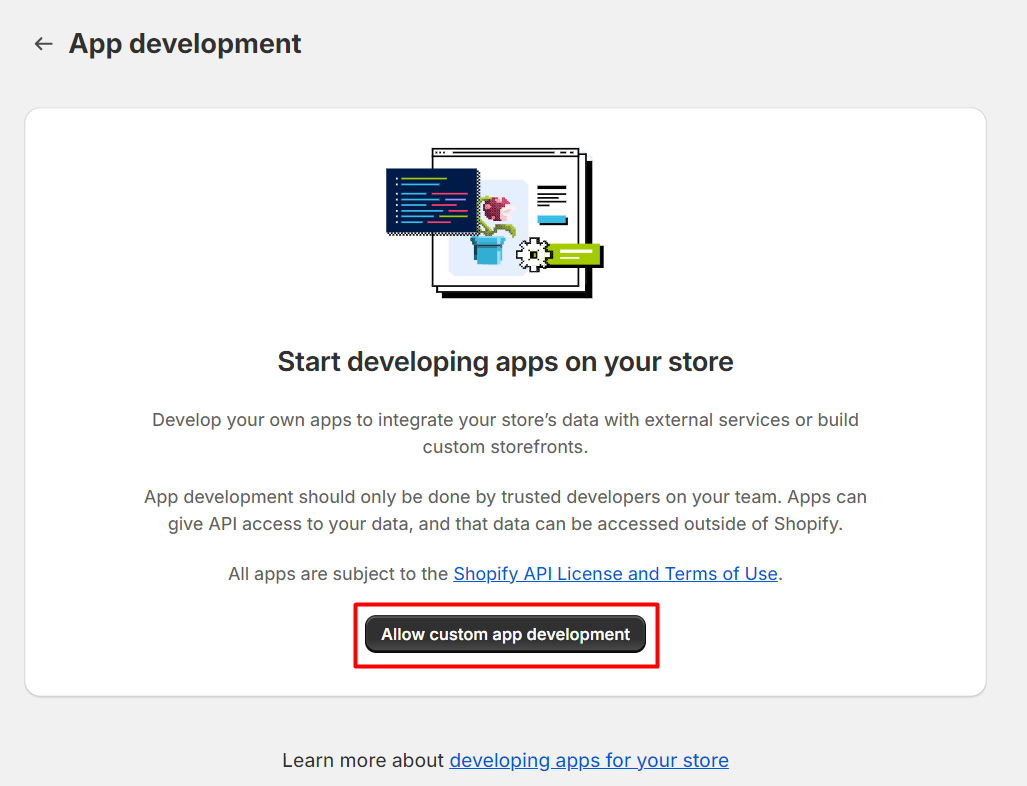Viewport: 1027px width, 786px height.
Task: Open developing apps for your store link
Action: pos(588,761)
